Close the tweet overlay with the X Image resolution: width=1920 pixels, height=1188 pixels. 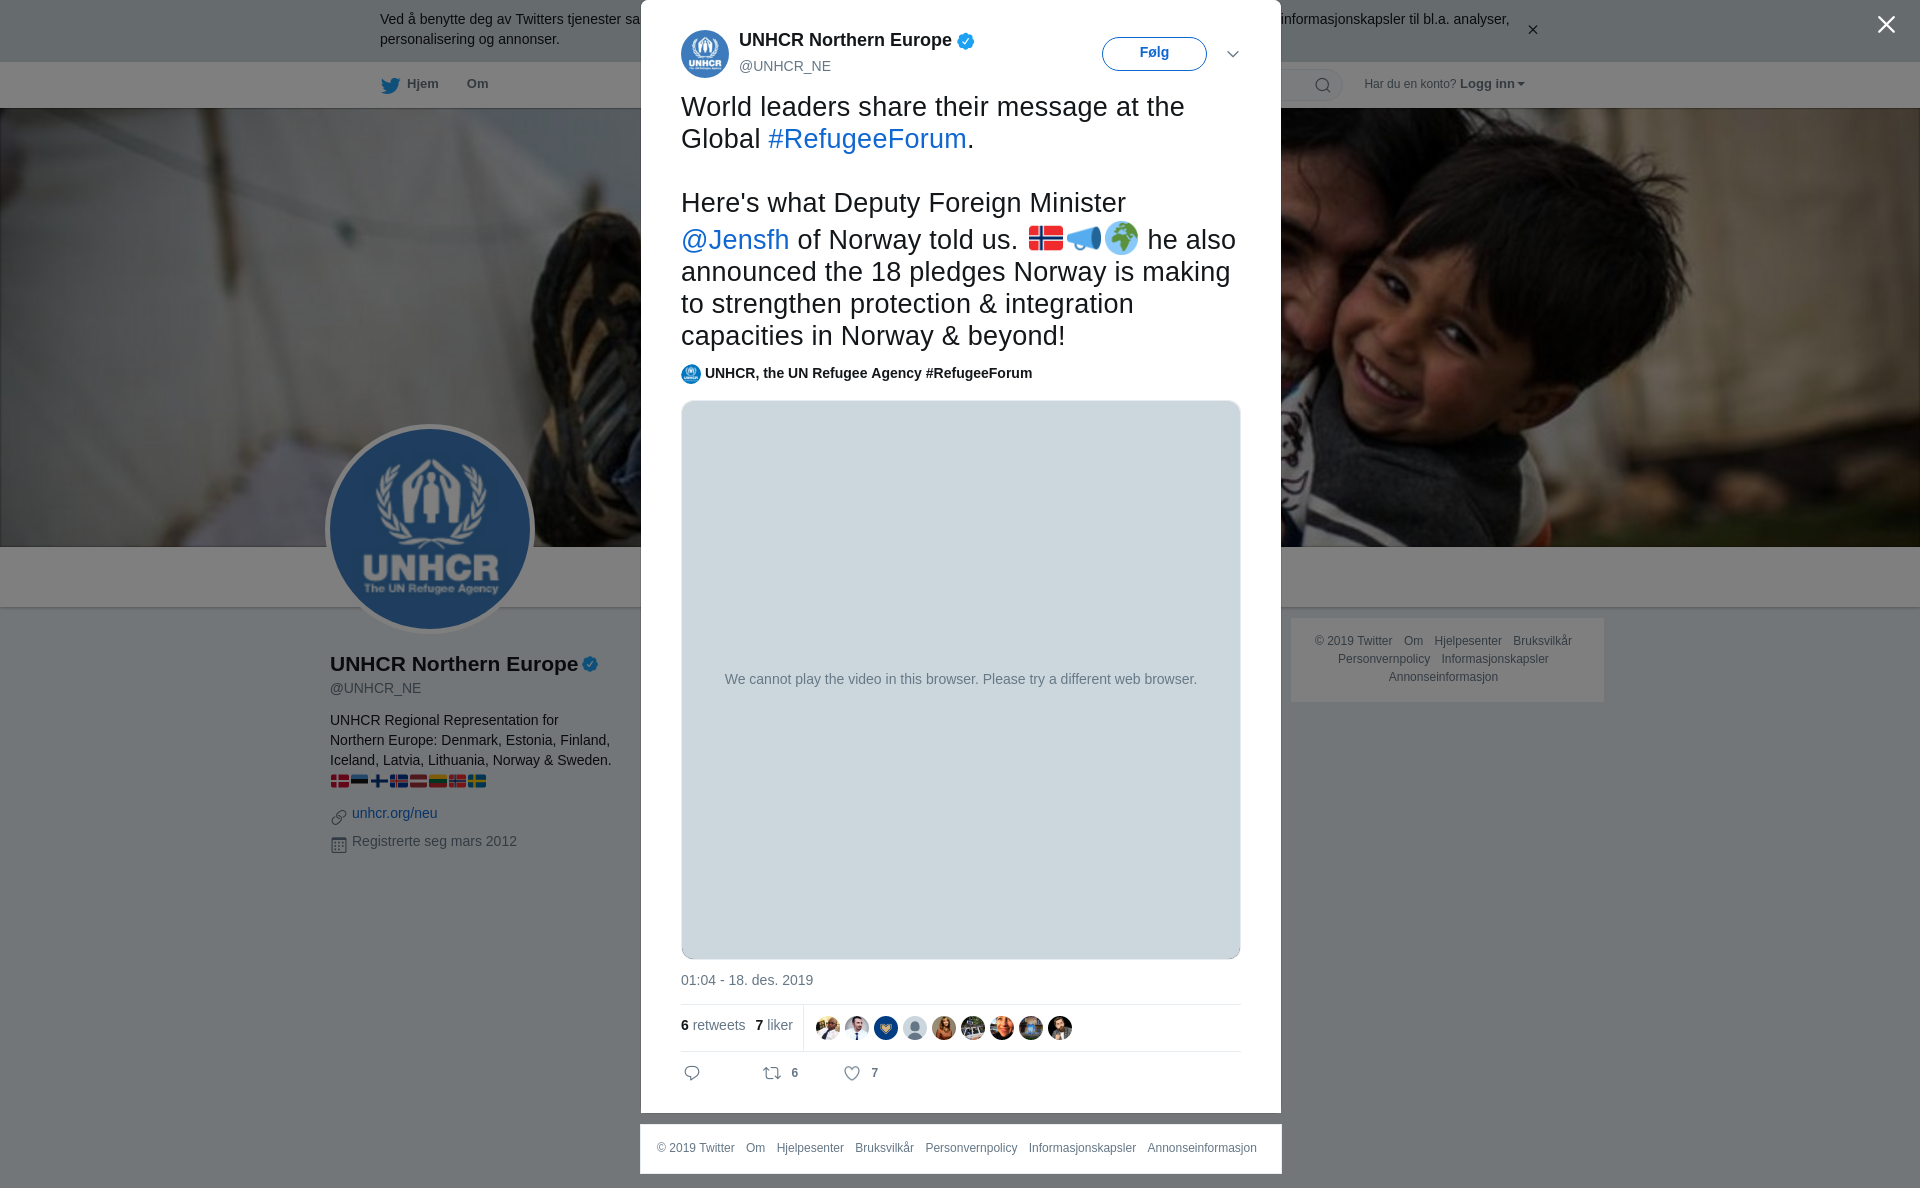point(1886,24)
